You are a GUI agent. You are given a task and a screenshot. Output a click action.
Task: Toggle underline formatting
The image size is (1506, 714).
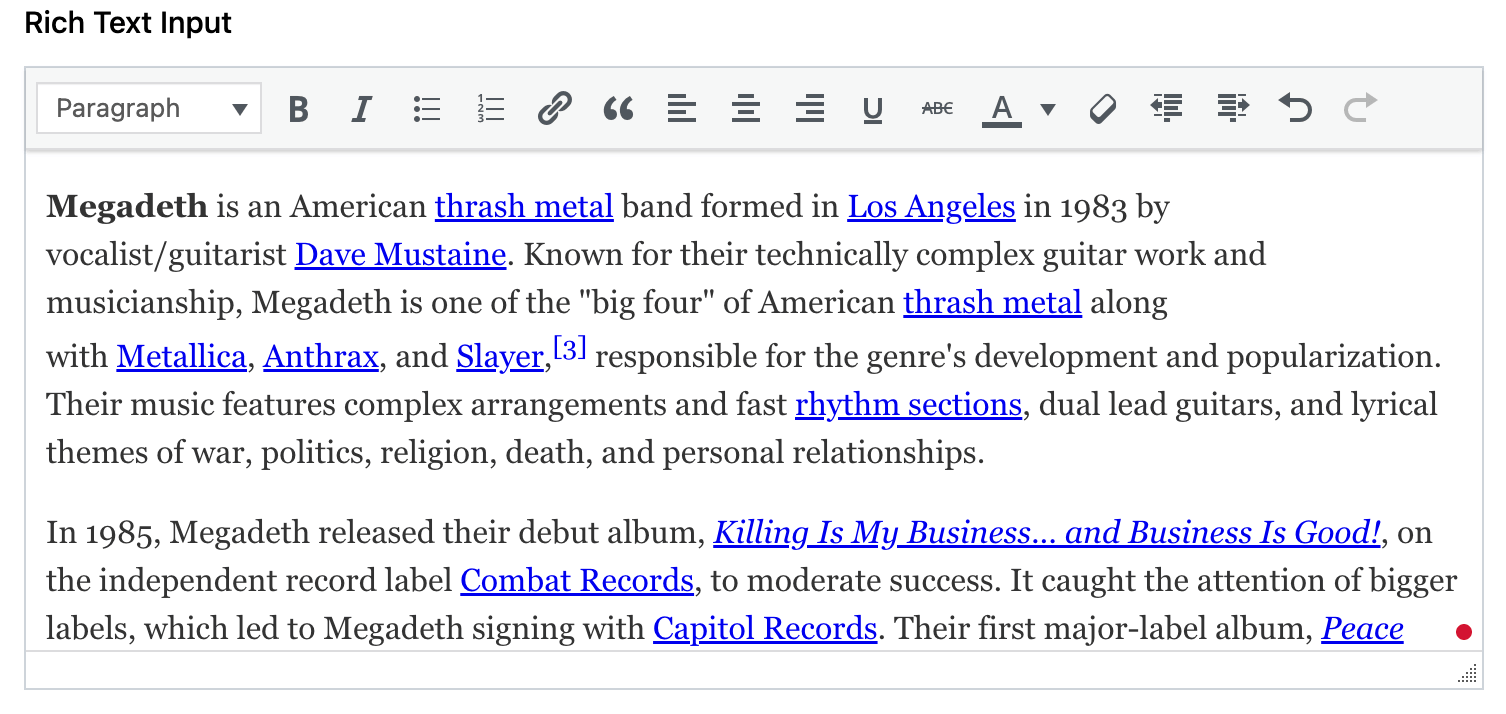873,108
